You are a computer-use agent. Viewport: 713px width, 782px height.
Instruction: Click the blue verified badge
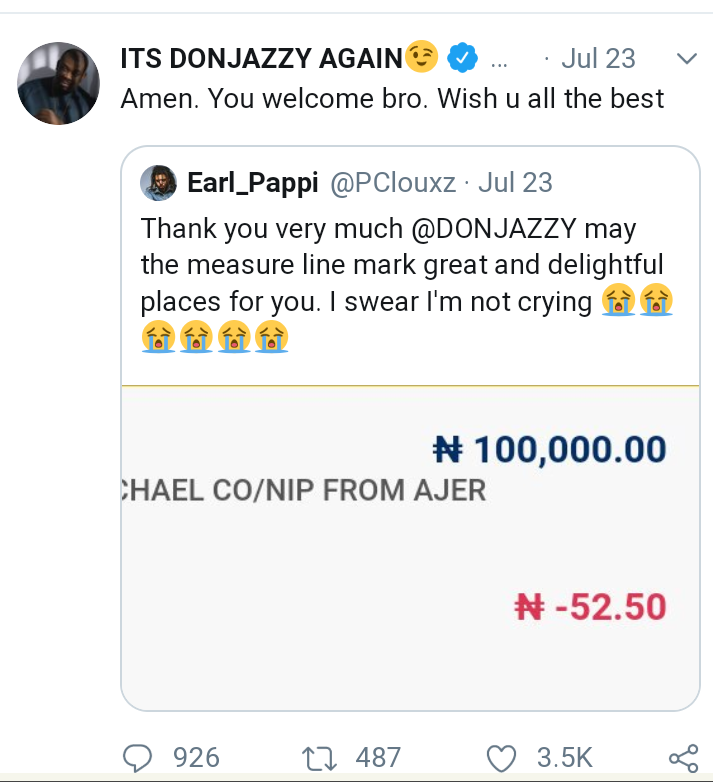pos(460,59)
